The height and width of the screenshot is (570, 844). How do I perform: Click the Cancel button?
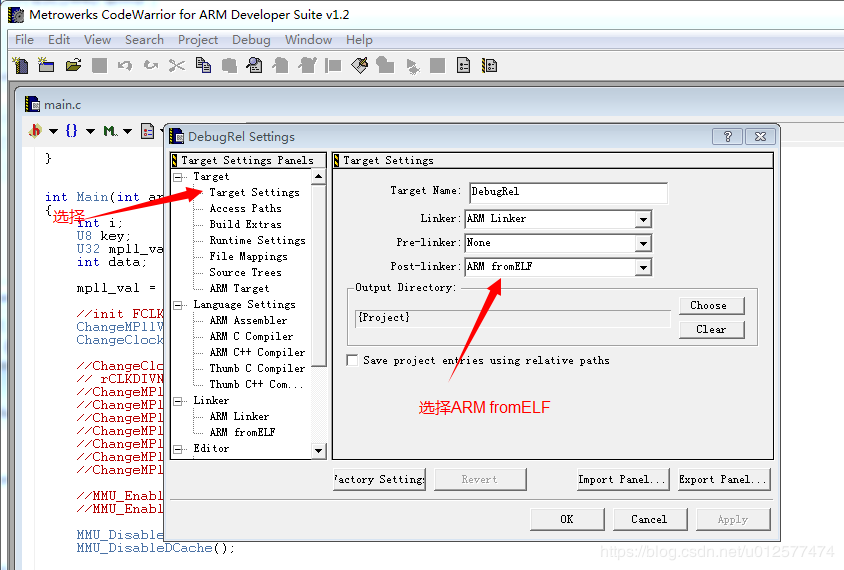click(x=649, y=519)
